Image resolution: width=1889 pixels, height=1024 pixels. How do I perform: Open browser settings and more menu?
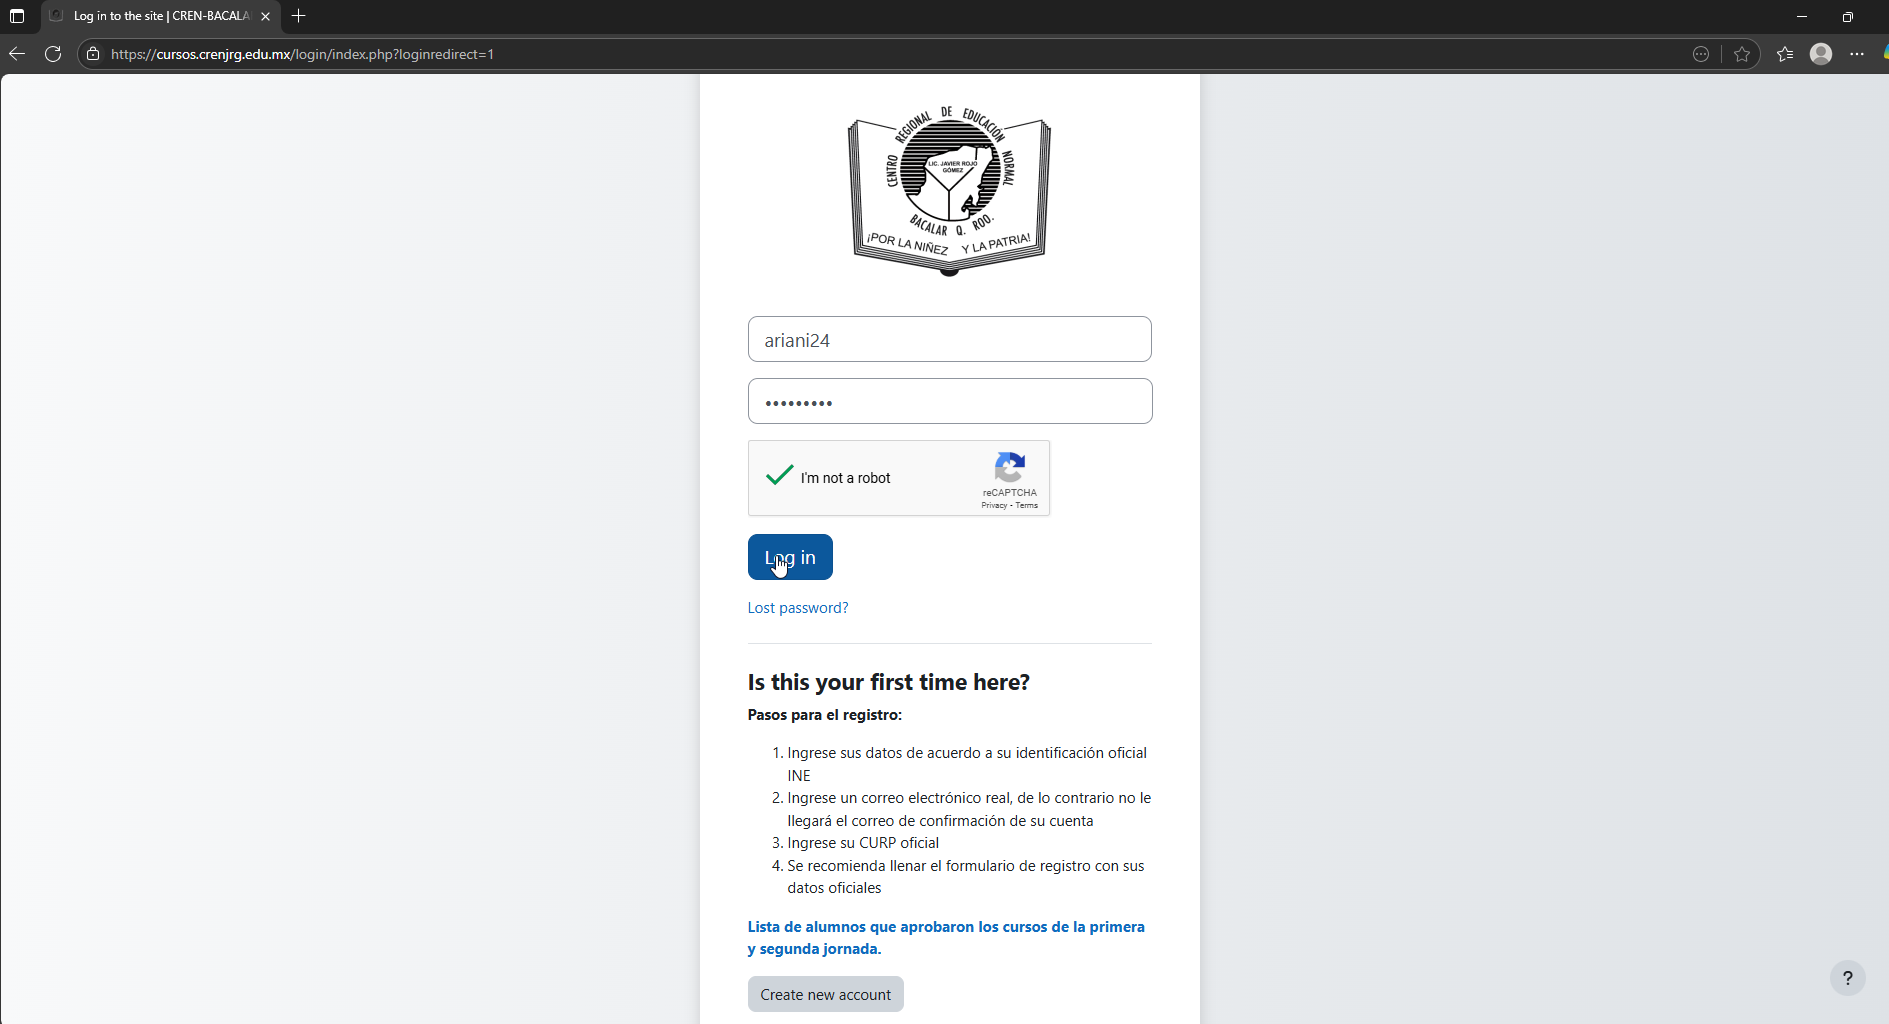click(x=1857, y=54)
